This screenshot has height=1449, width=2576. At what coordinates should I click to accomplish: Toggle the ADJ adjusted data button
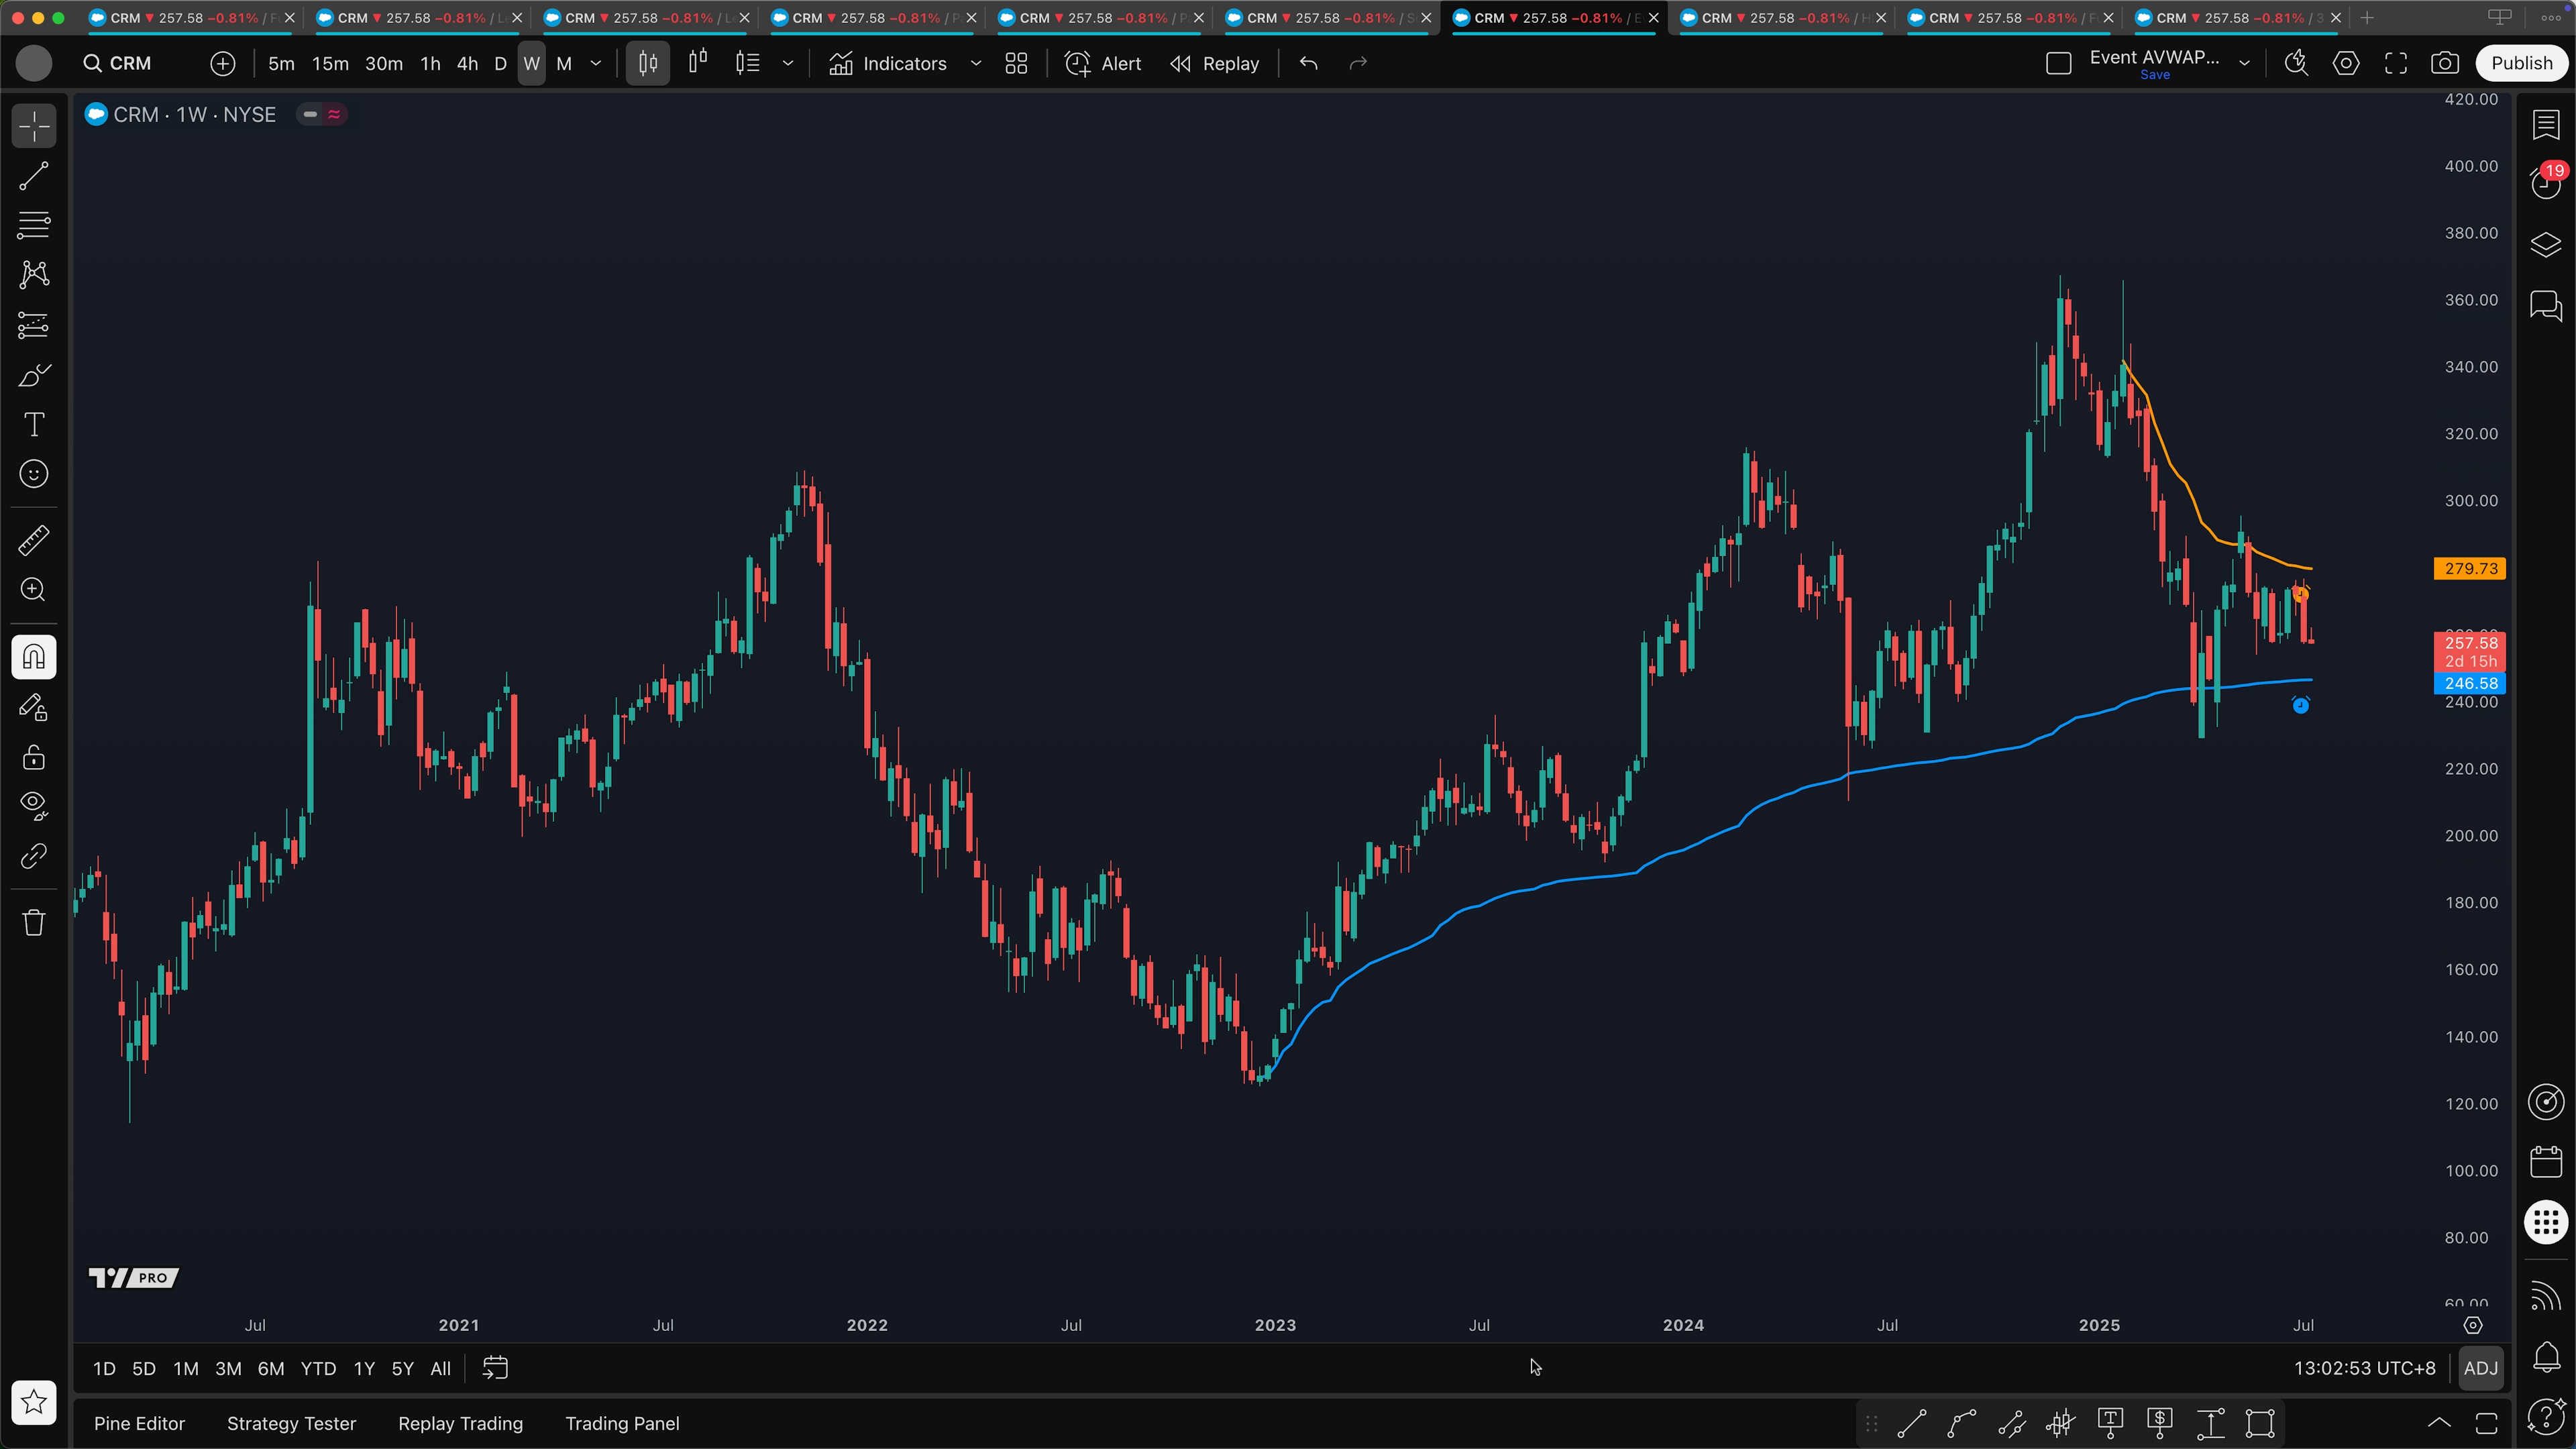click(x=2480, y=1369)
